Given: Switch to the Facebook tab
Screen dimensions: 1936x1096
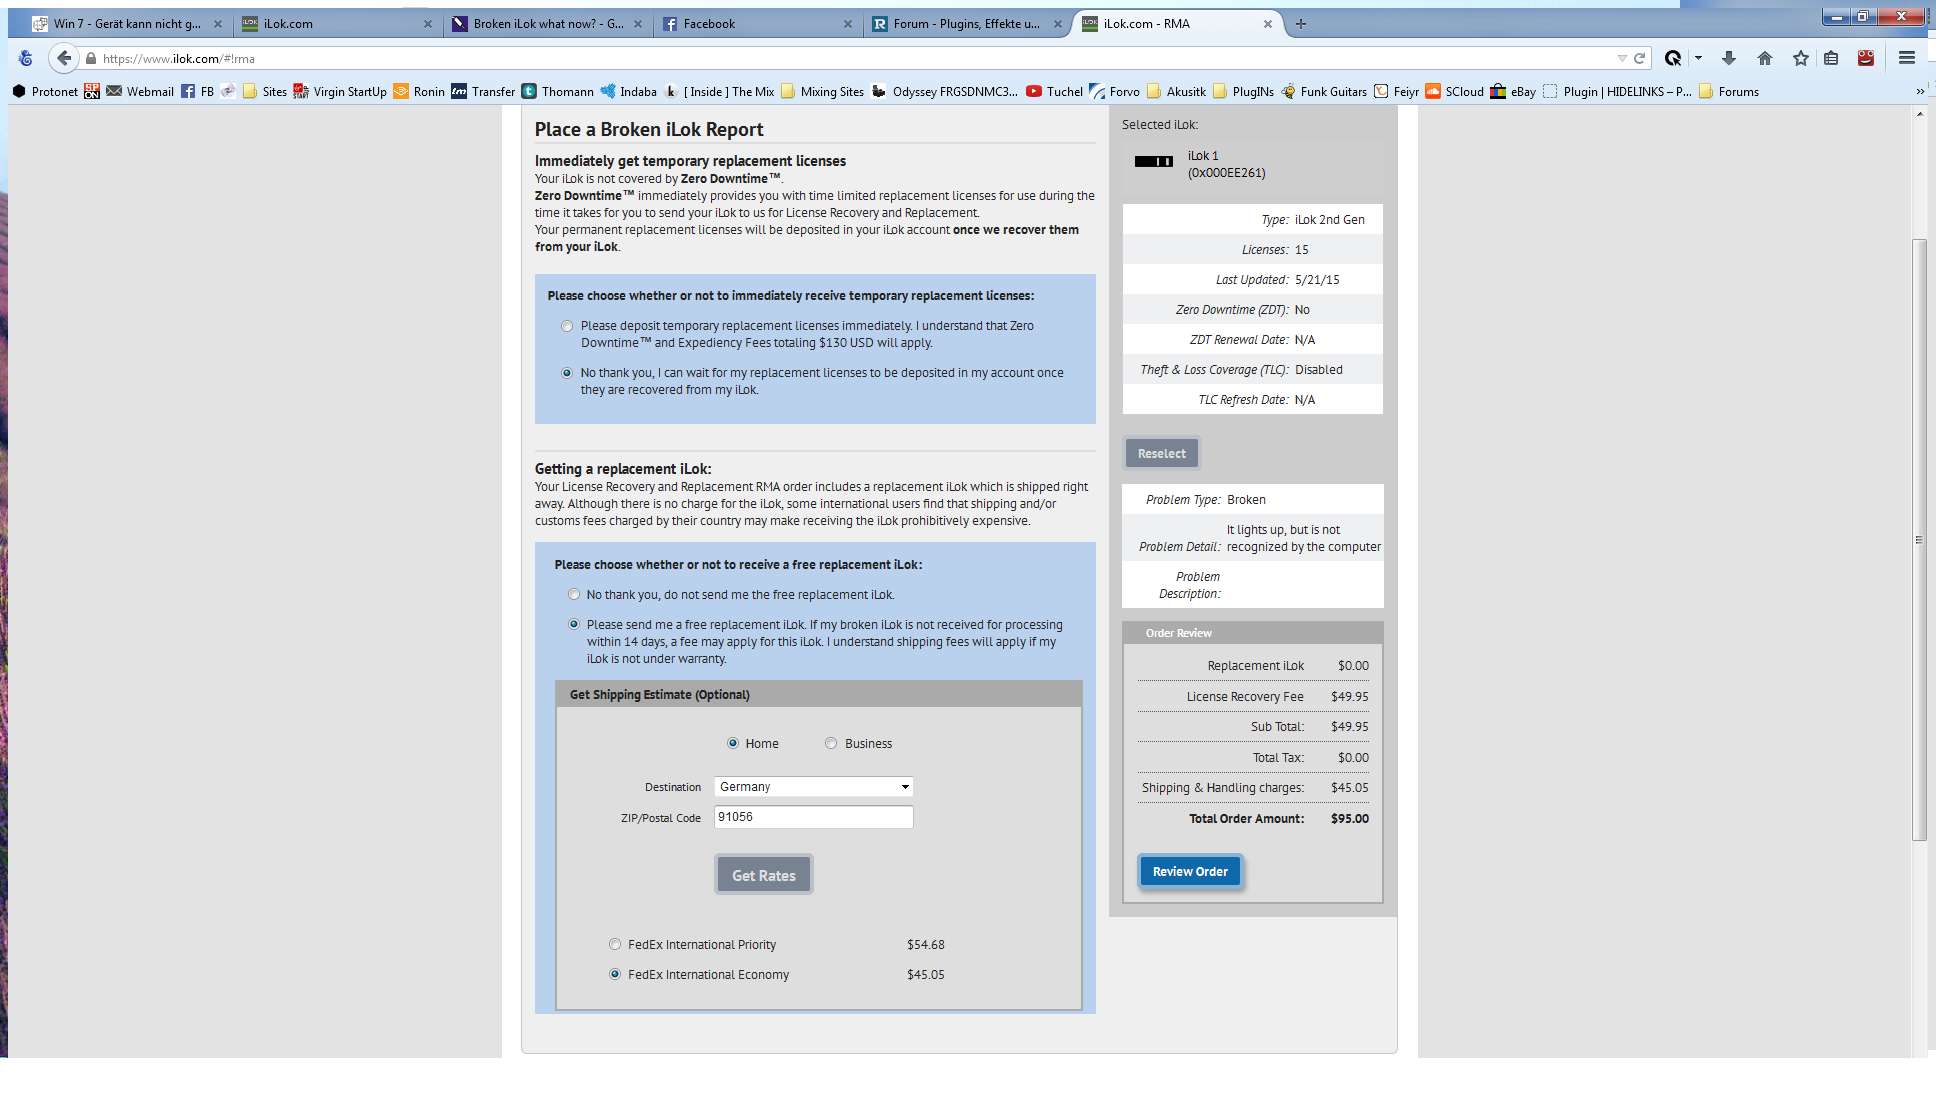Looking at the screenshot, I should pos(758,24).
